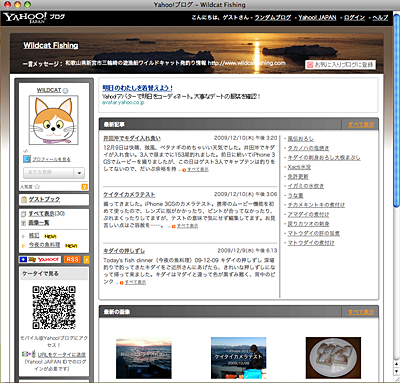Screen dimensions: 400x383
Task: Click the blue vertical scrollbar thumb
Action: 396,110
